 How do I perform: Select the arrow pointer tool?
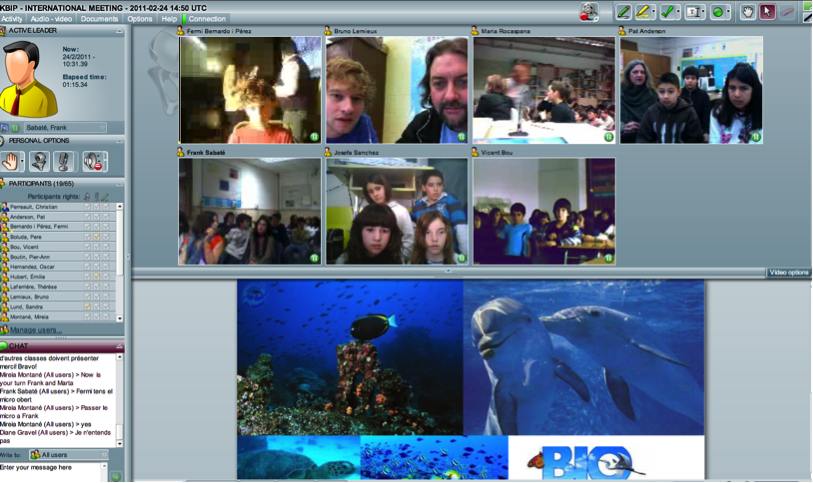767,12
